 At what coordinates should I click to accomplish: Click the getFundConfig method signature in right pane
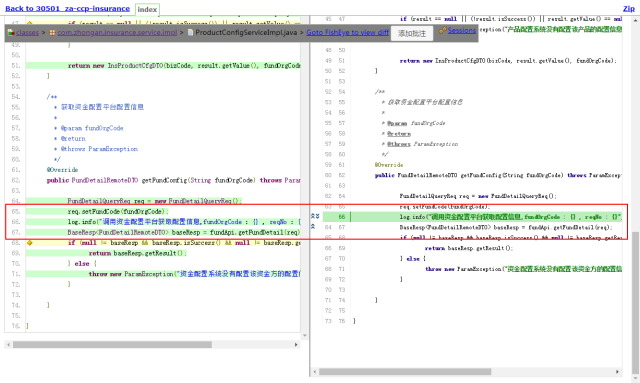498,175
